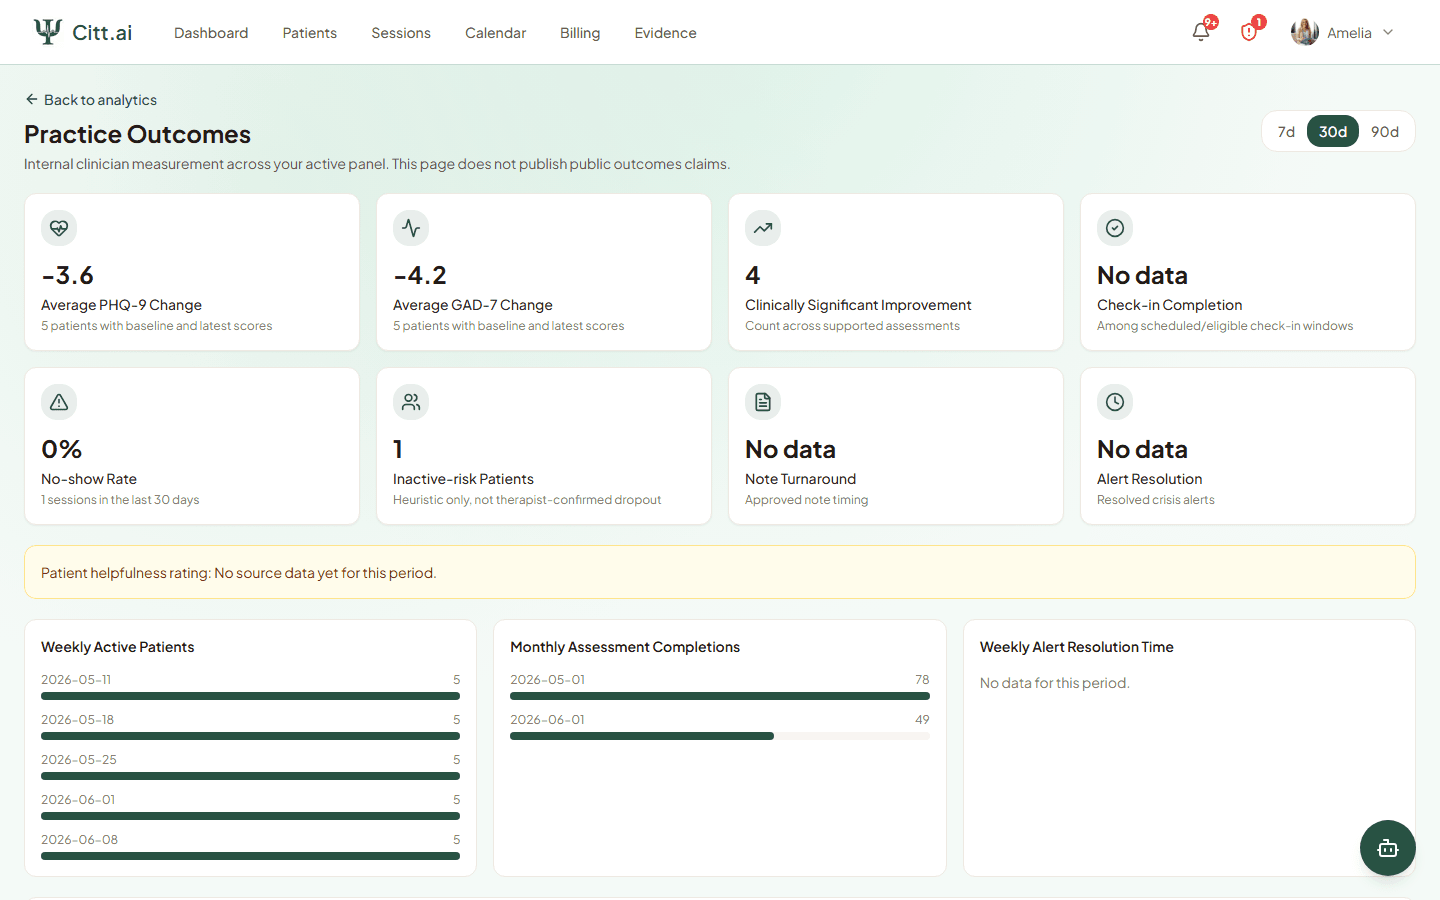Click the Citt.ai brand name
Screen dimensions: 1440x900
(x=102, y=32)
